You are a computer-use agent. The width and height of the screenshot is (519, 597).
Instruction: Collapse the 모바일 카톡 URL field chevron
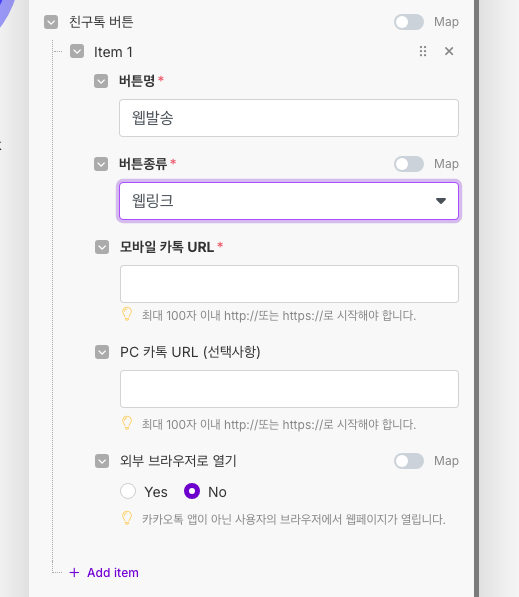[102, 247]
